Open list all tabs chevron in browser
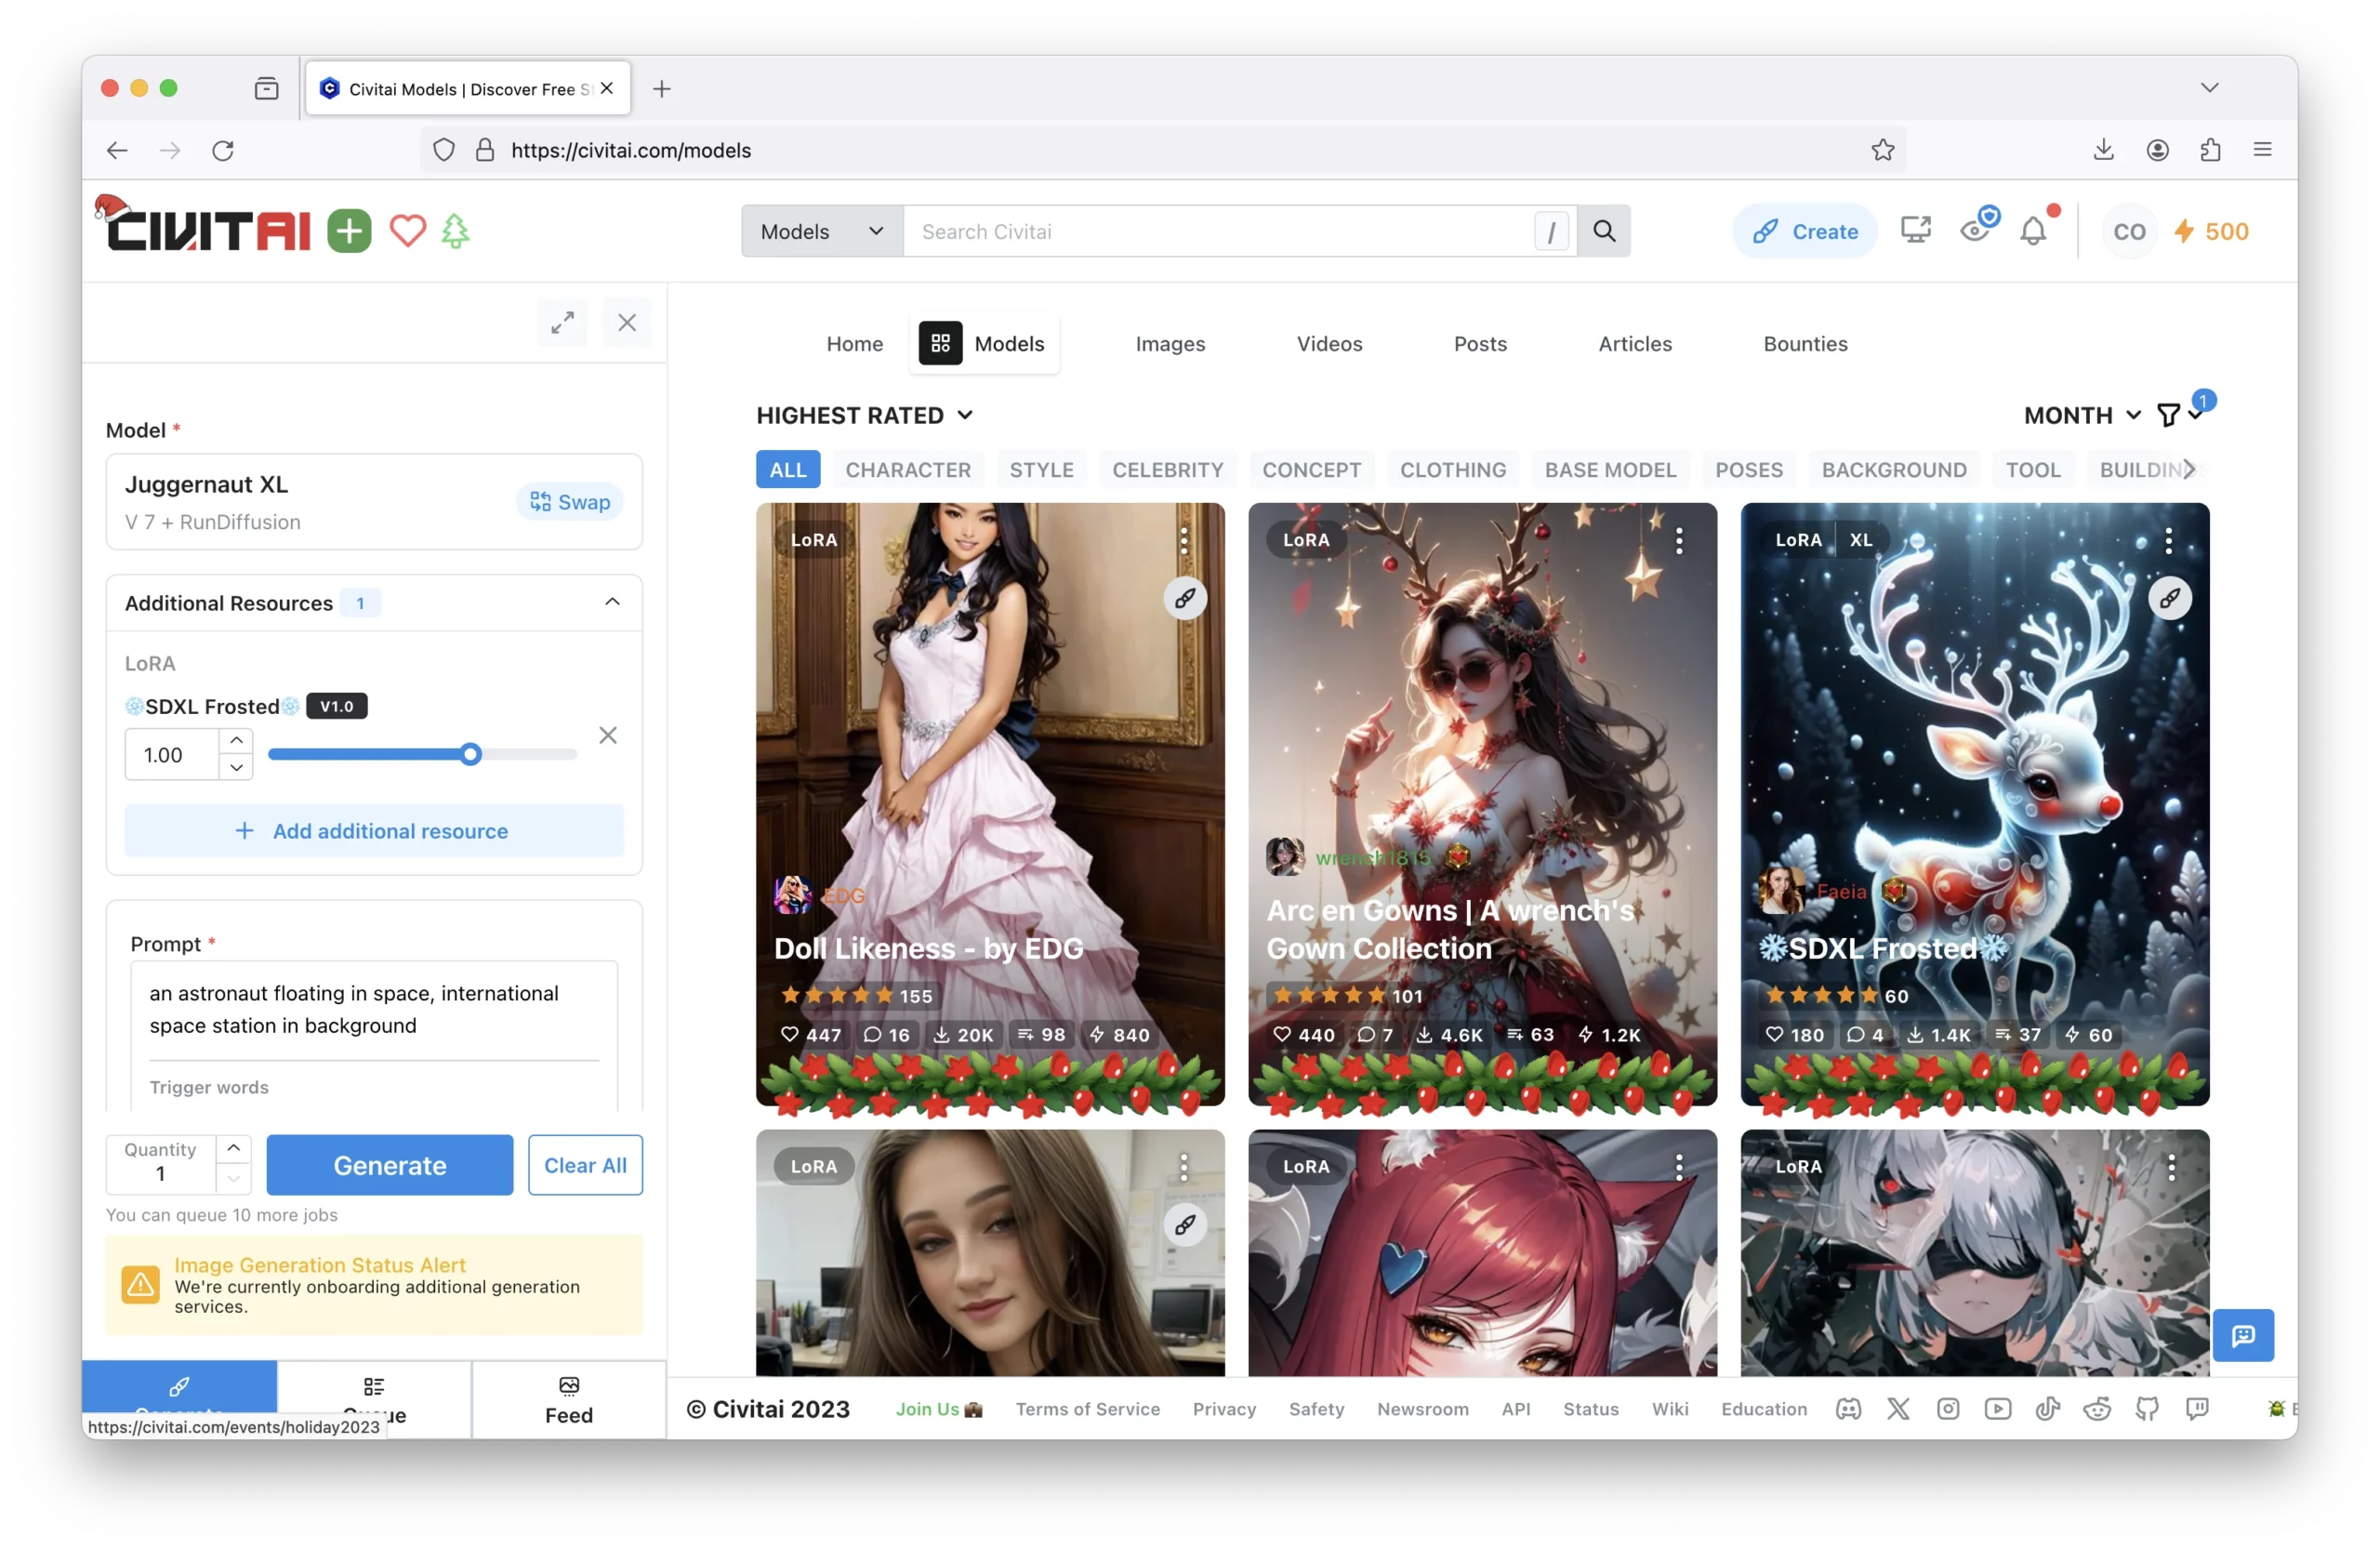2380x1548 pixels. tap(2210, 88)
